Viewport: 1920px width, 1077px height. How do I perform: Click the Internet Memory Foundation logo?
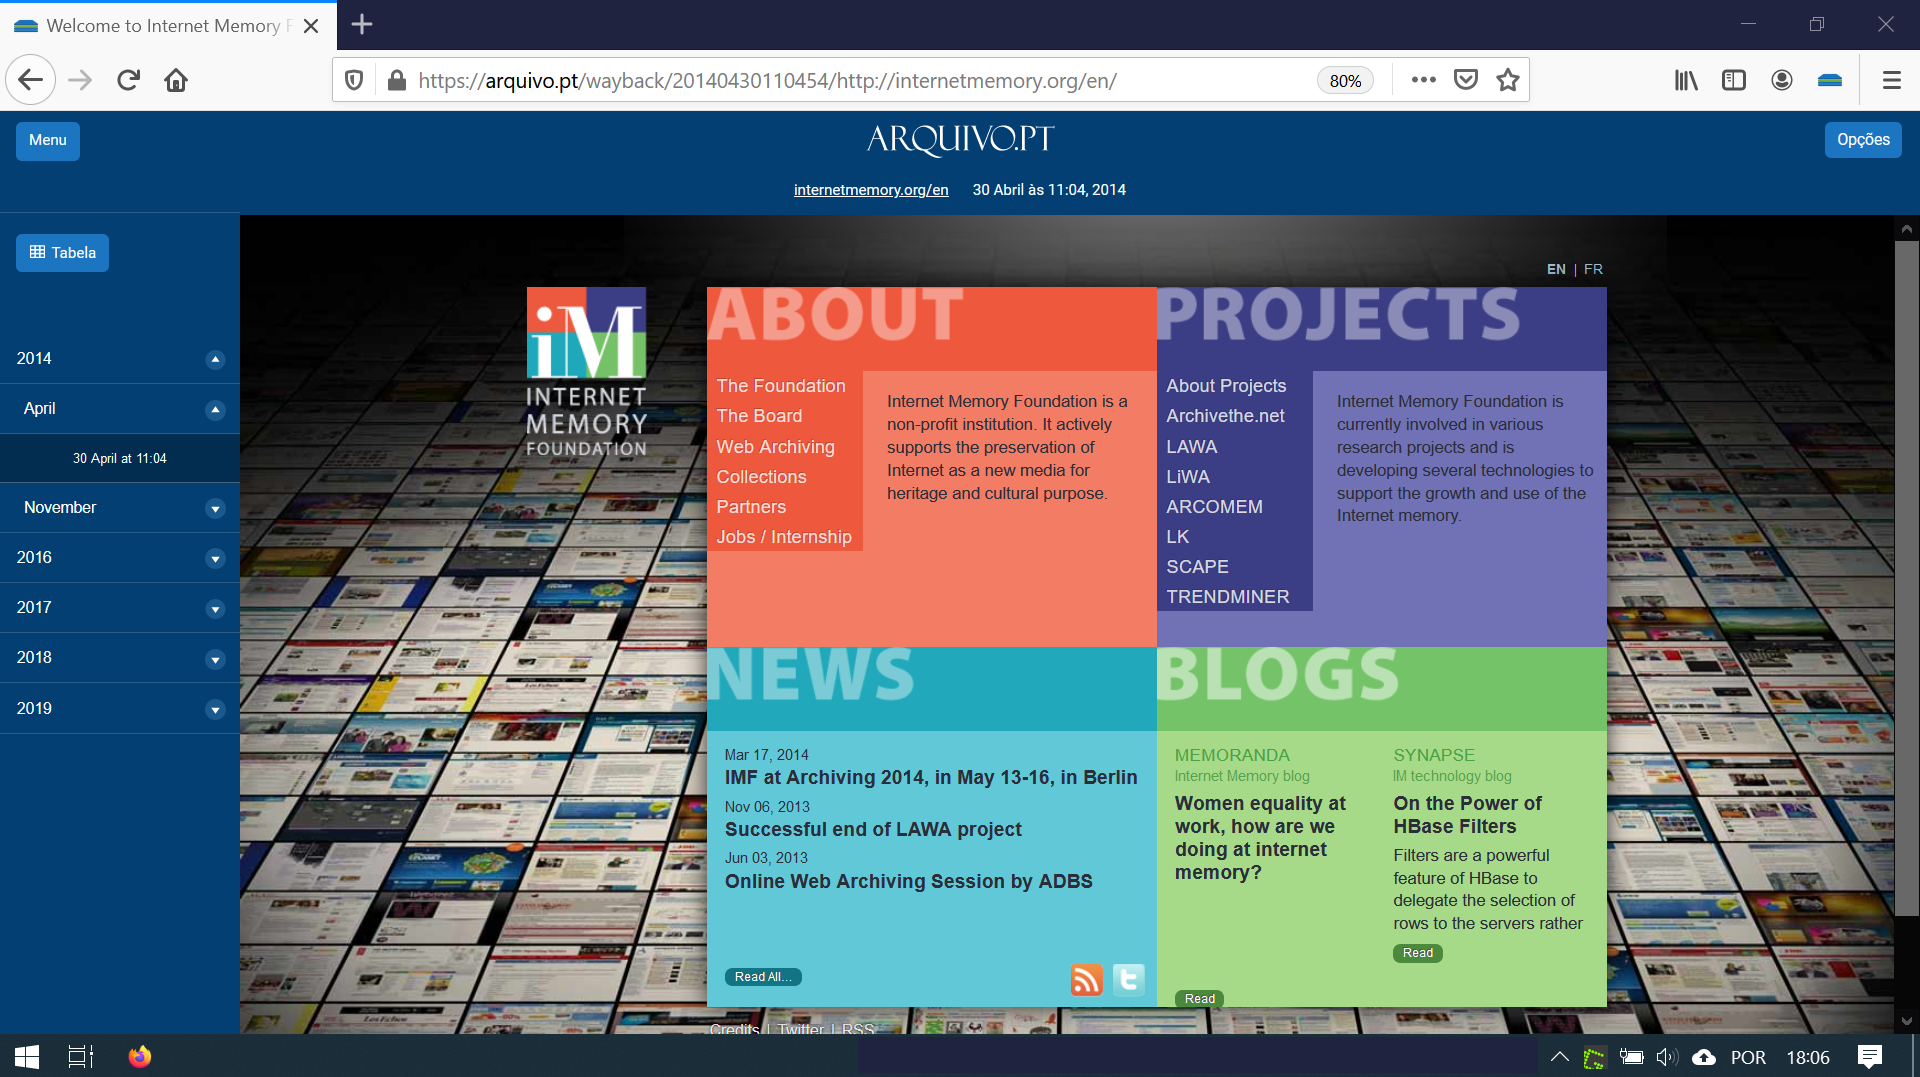pos(586,372)
